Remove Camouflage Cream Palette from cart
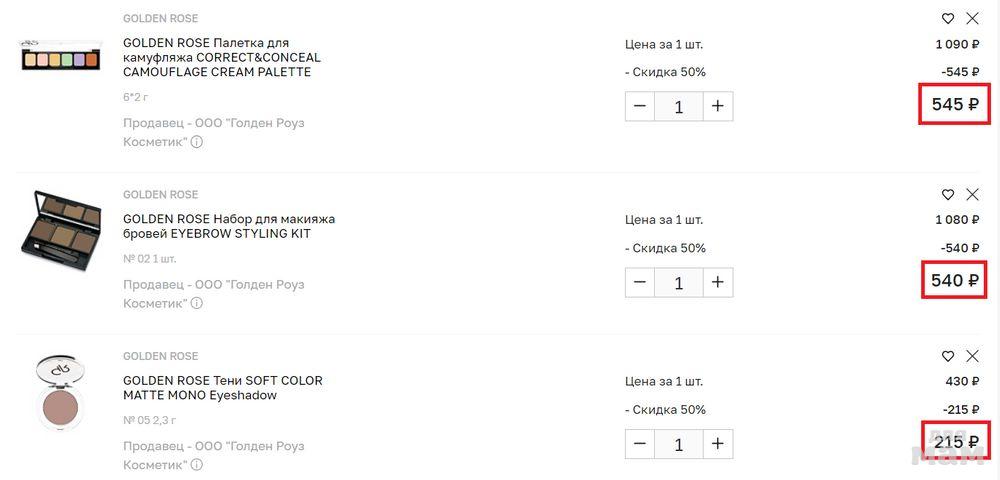The width and height of the screenshot is (1000, 480). (x=972, y=18)
